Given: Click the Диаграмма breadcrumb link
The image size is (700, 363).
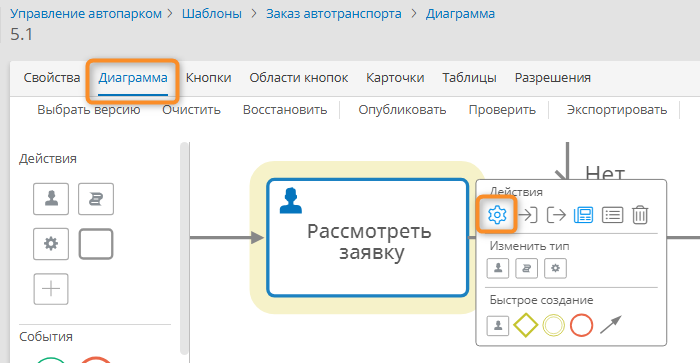Looking at the screenshot, I should click(x=460, y=14).
